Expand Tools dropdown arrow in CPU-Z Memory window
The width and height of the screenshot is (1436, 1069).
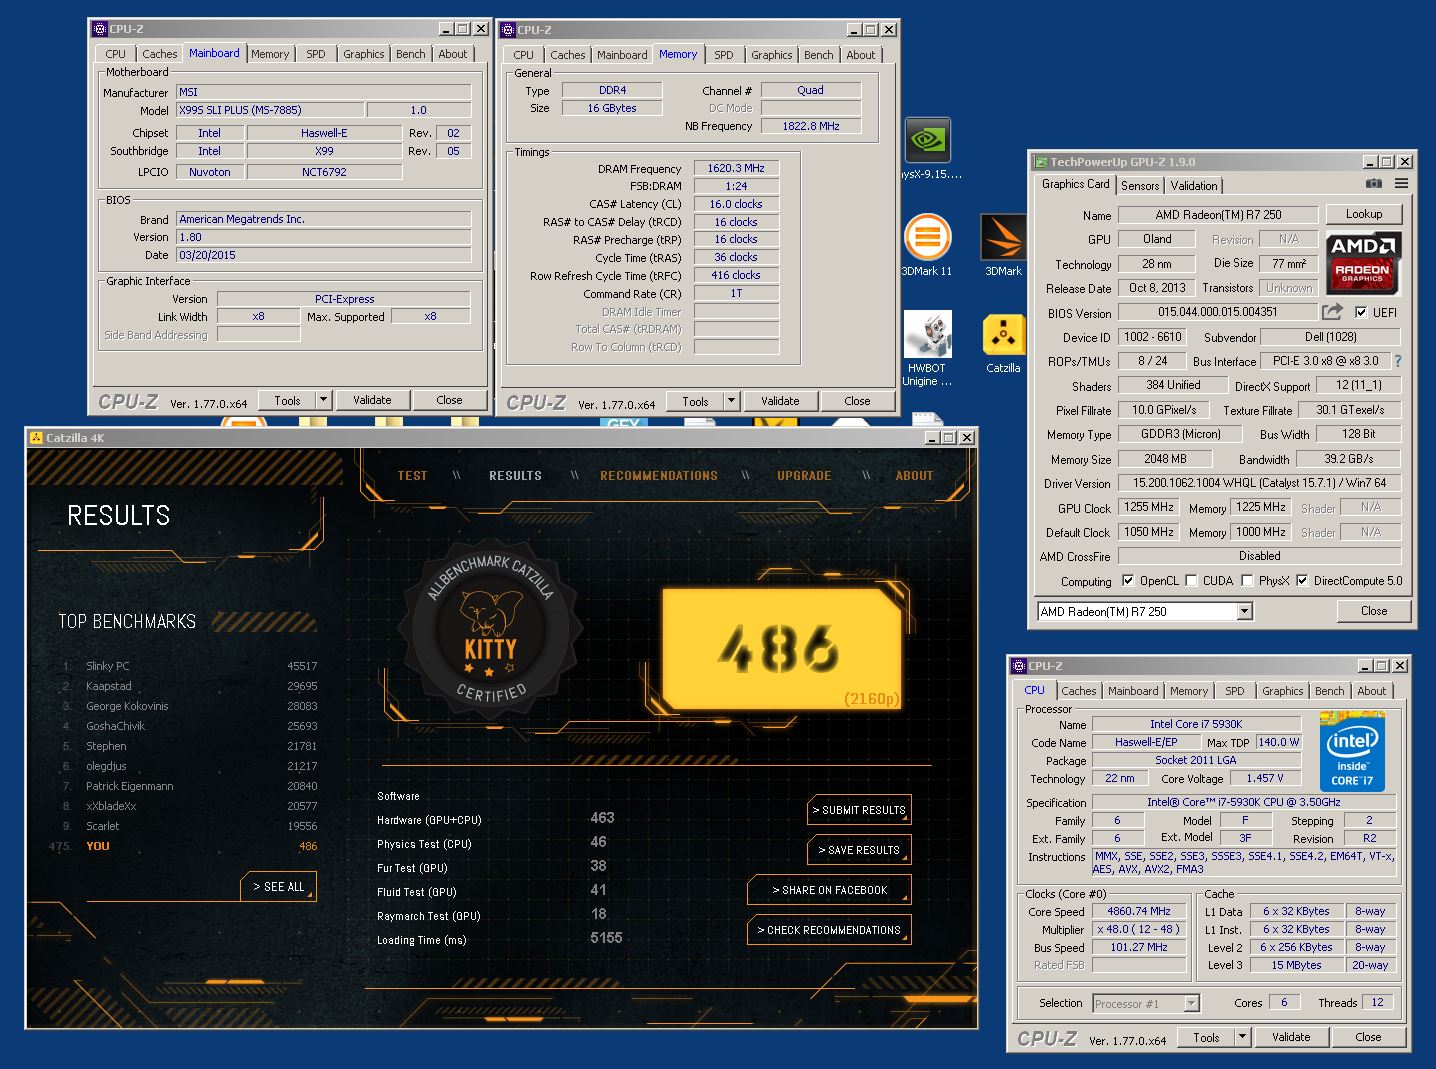point(731,401)
